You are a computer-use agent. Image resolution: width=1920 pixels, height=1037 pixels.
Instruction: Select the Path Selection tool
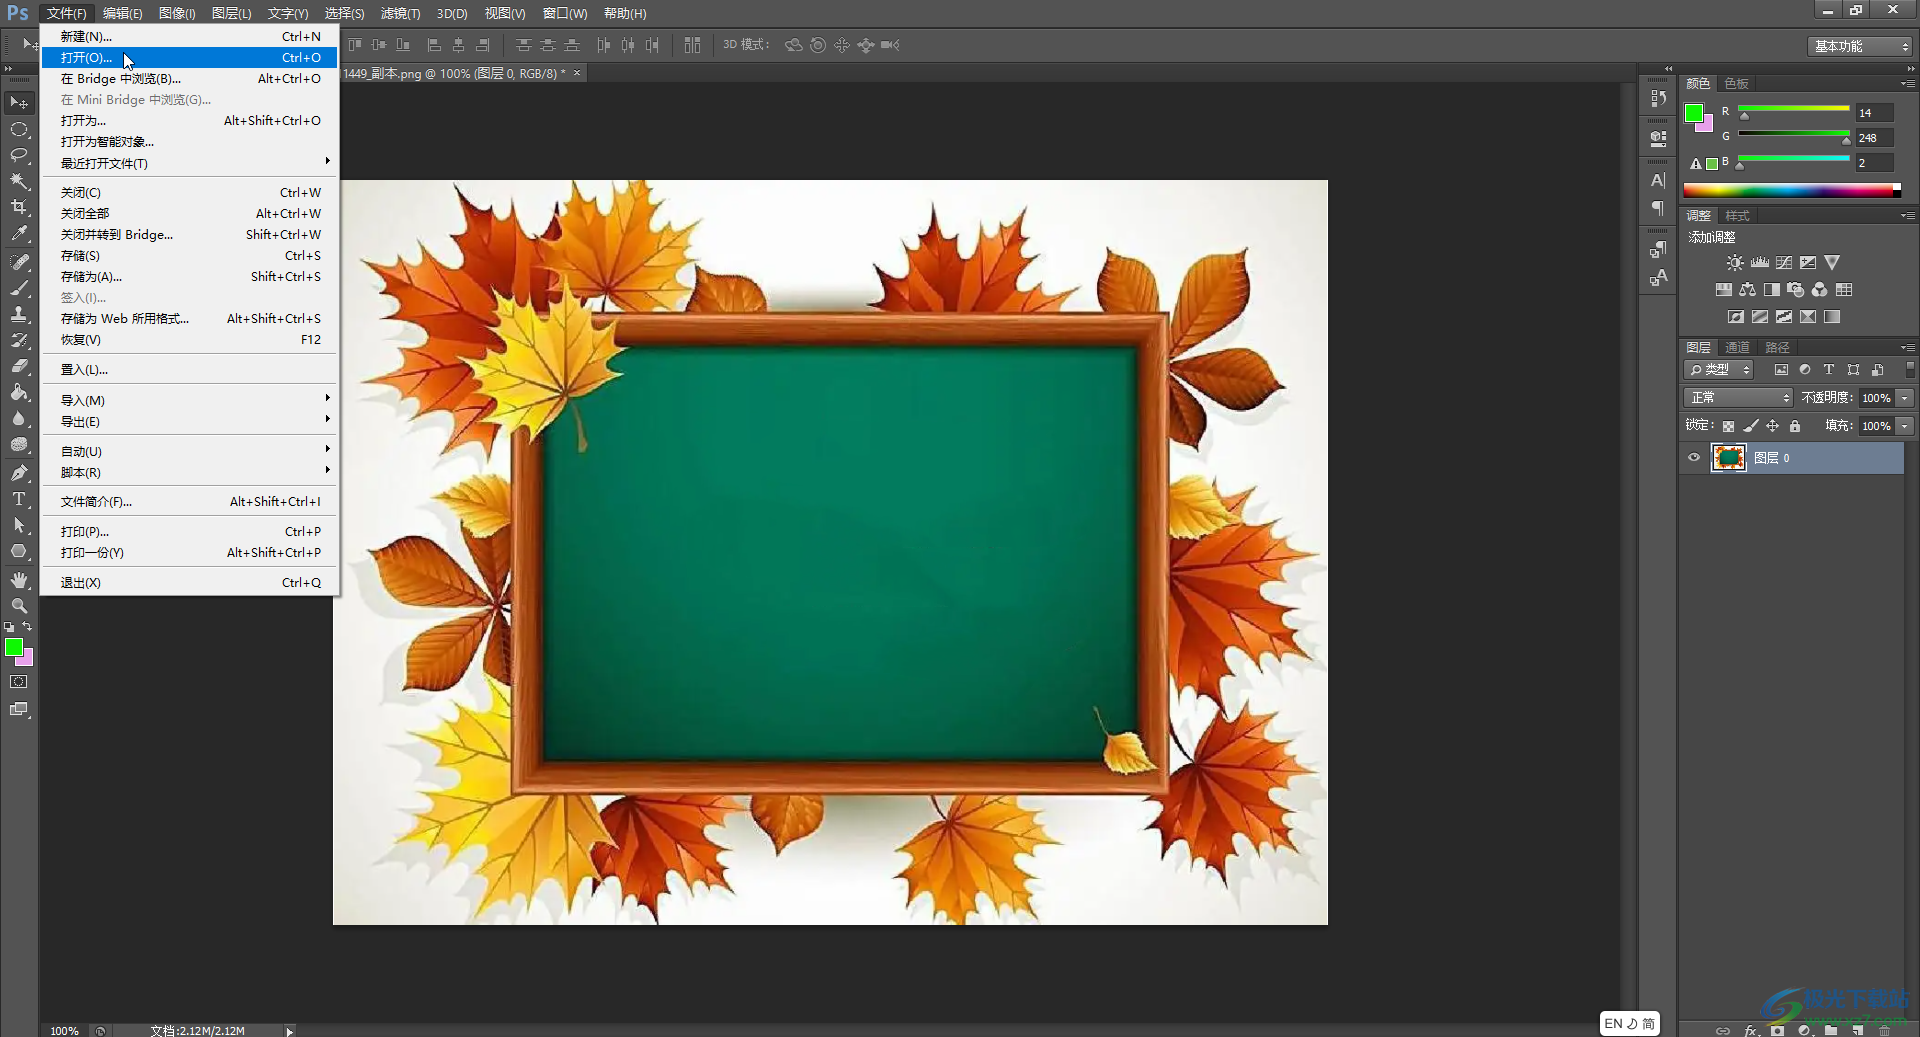click(x=19, y=525)
